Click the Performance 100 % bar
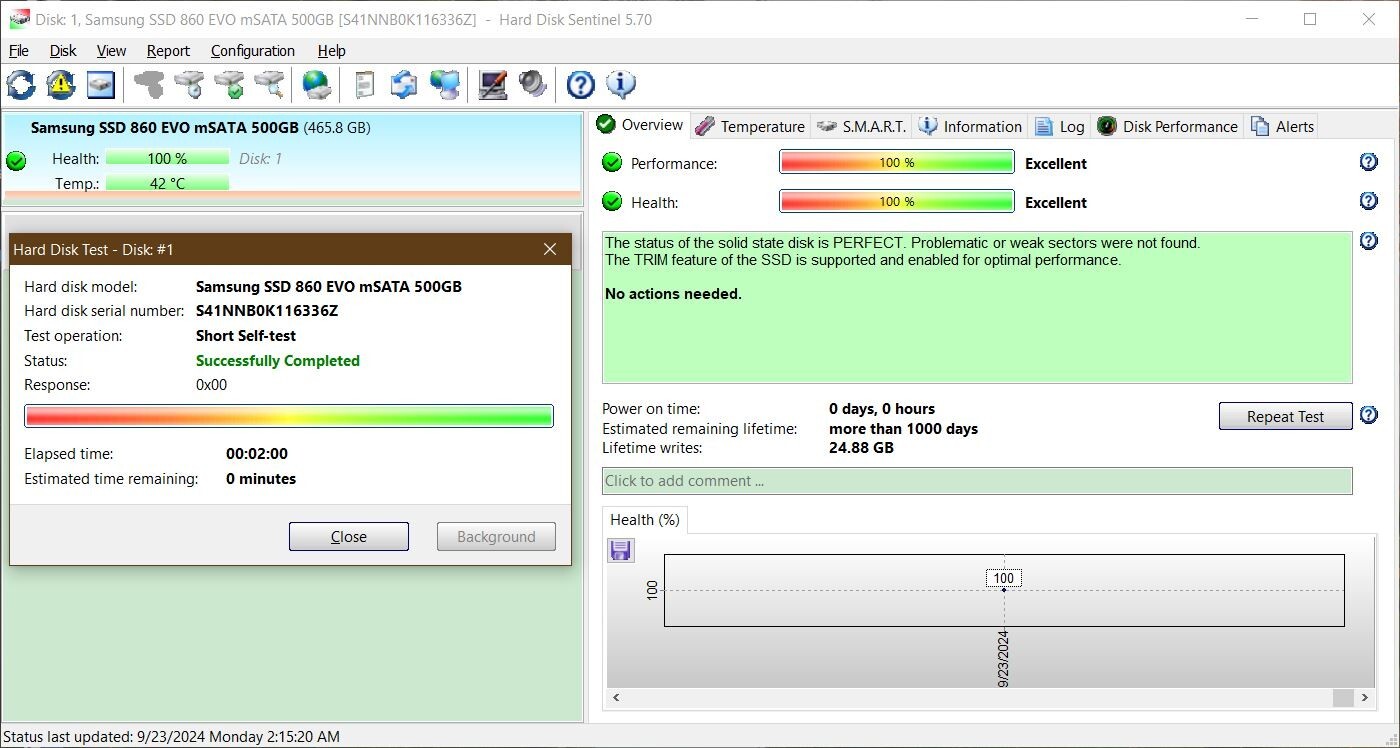The image size is (1400, 748). 897,162
